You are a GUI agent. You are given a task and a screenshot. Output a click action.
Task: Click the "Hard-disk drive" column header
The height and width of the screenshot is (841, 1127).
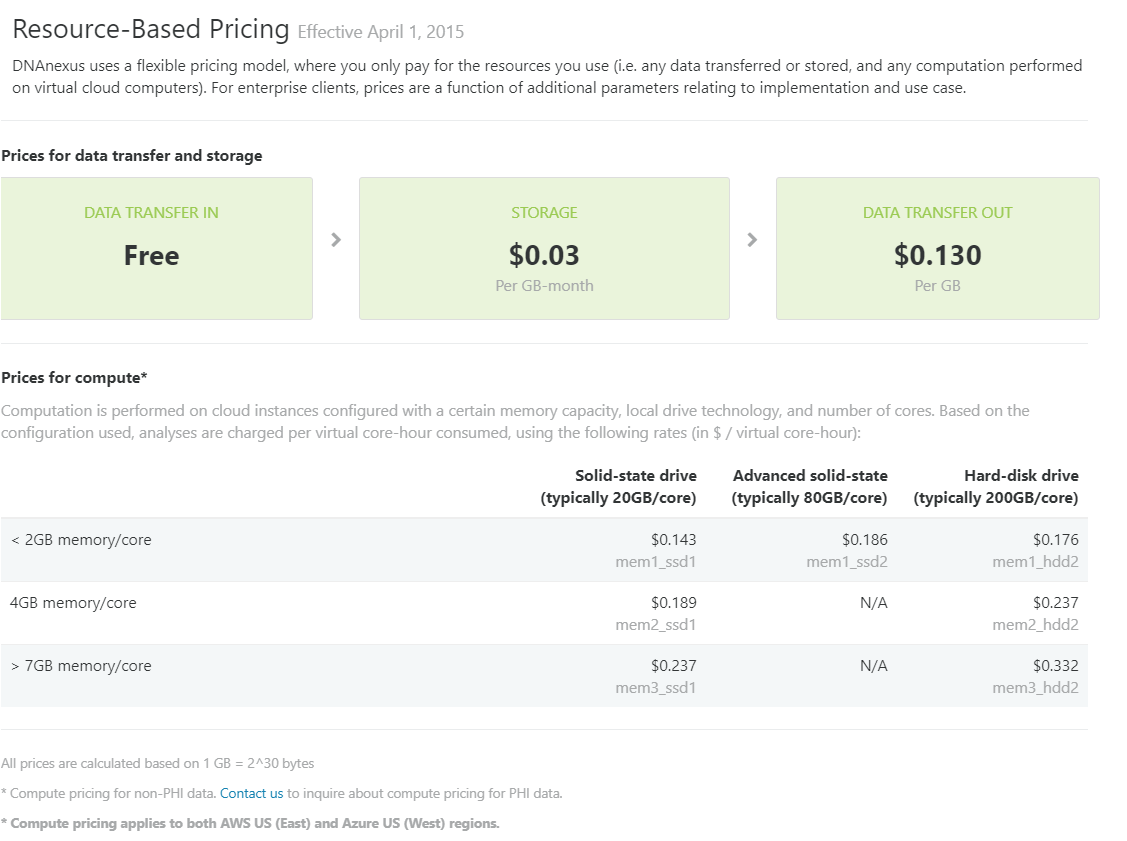click(x=1020, y=475)
